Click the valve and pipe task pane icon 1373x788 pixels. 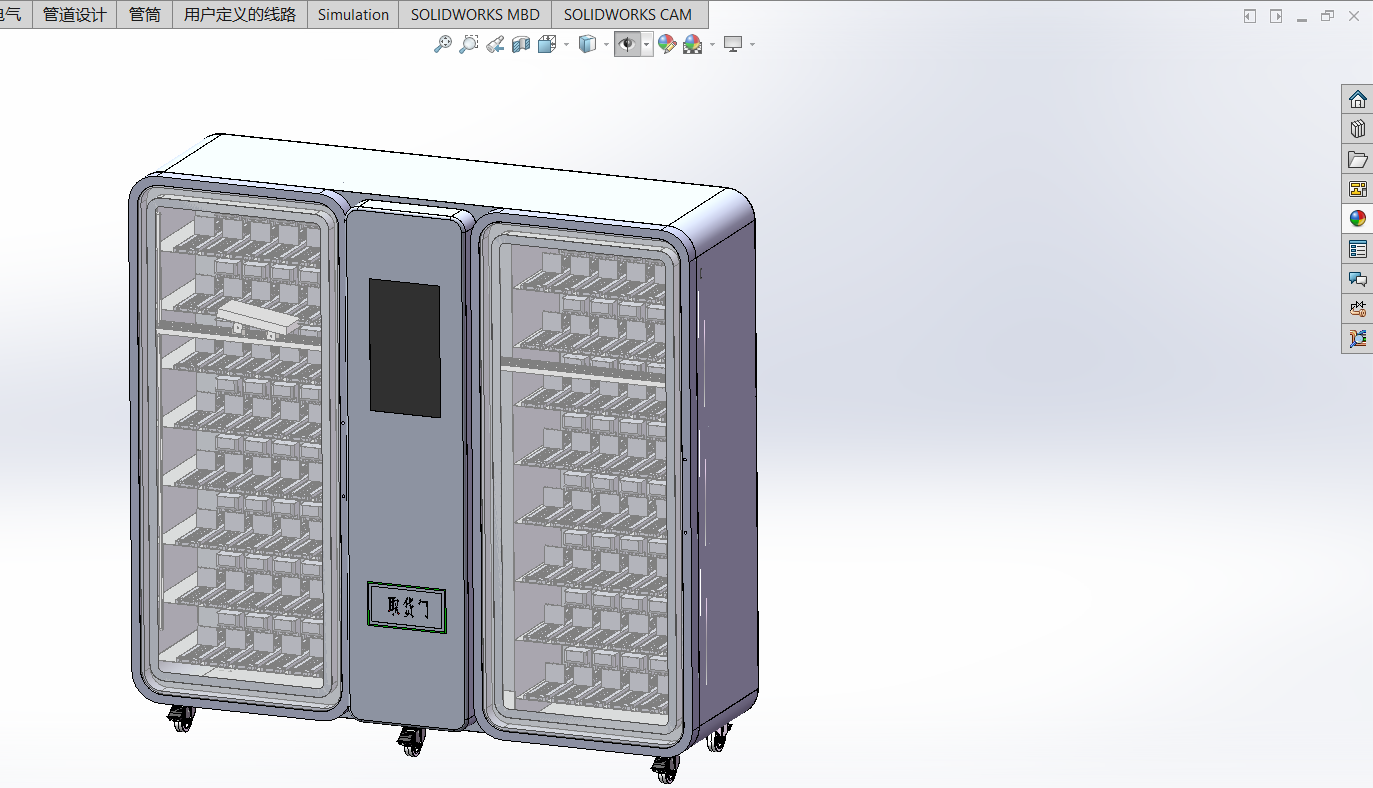click(1357, 309)
